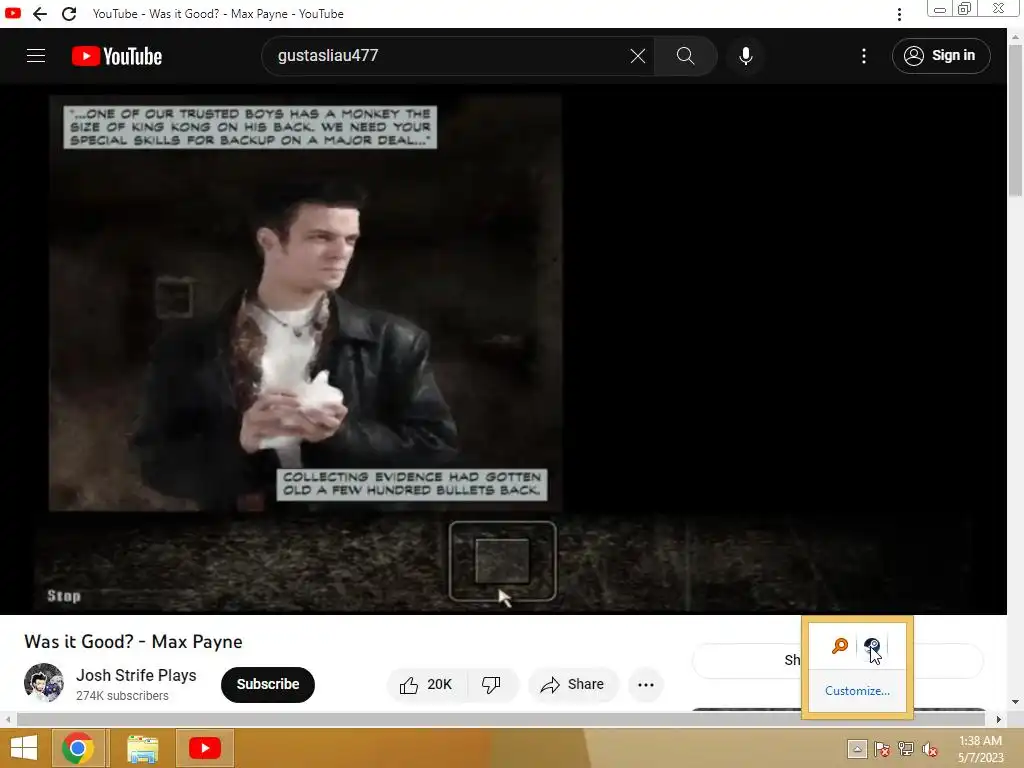Open Chrome app three-dot menu

tap(899, 14)
